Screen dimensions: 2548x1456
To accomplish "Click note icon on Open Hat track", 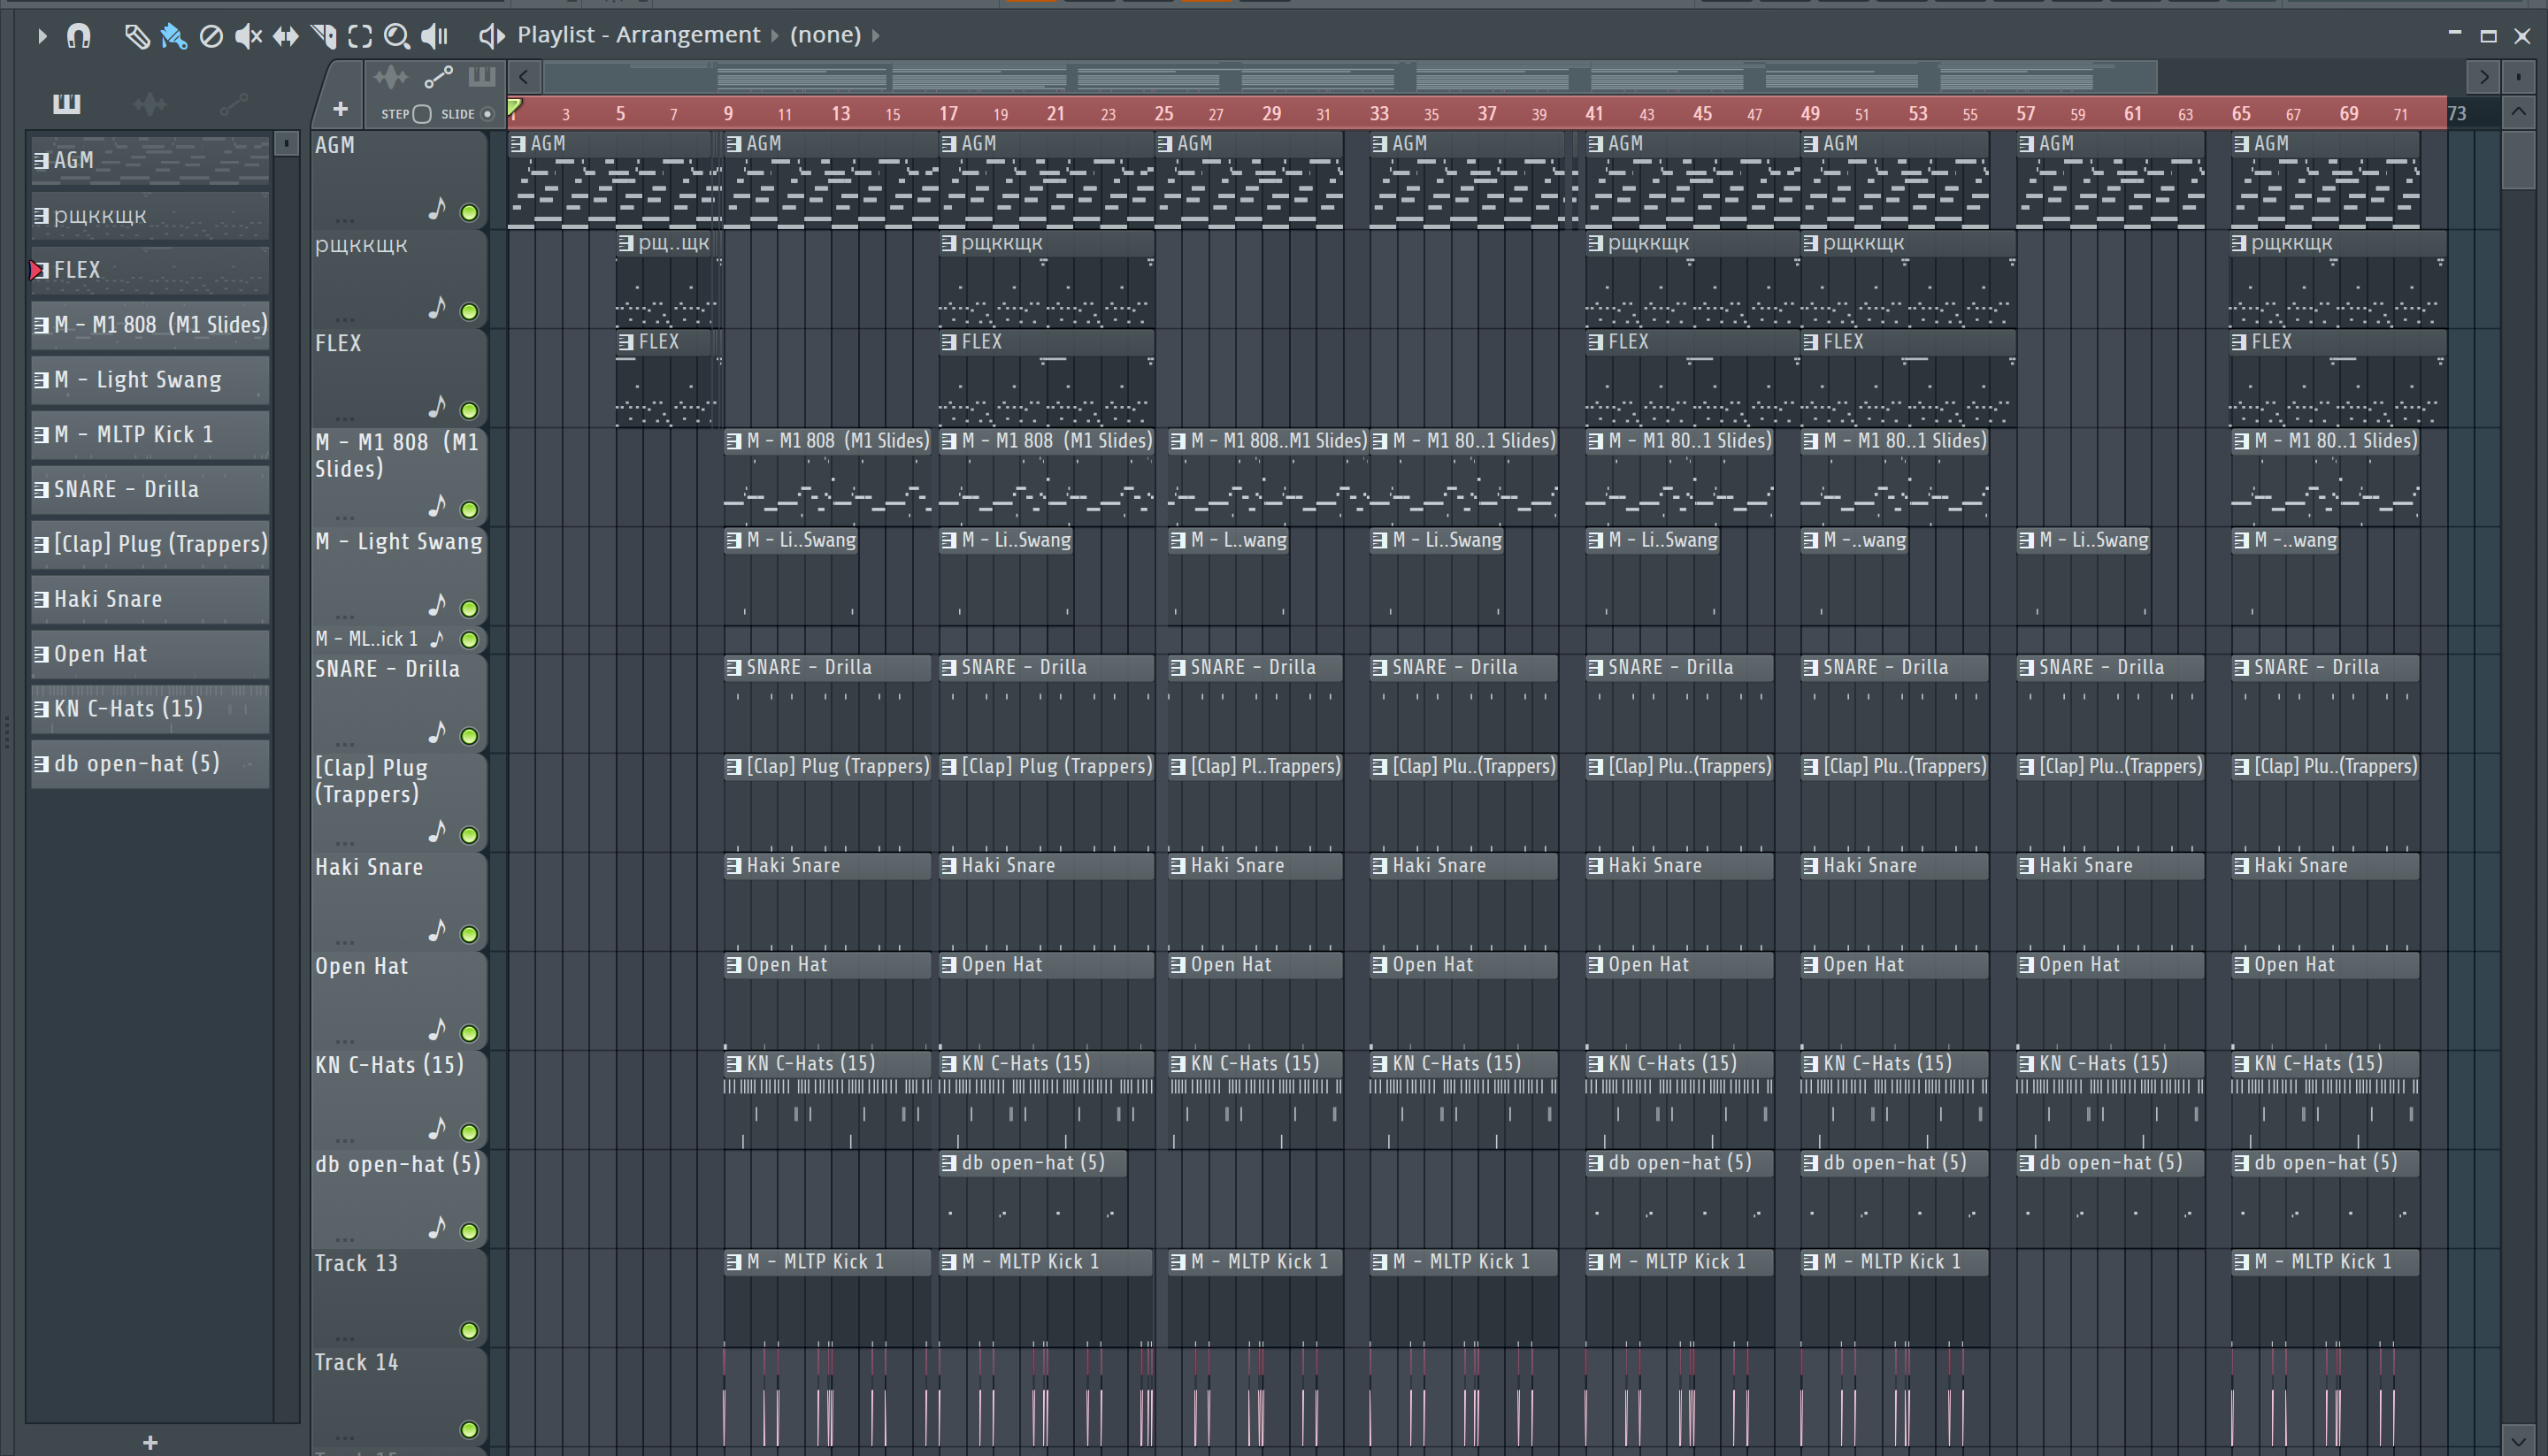I will point(437,1030).
